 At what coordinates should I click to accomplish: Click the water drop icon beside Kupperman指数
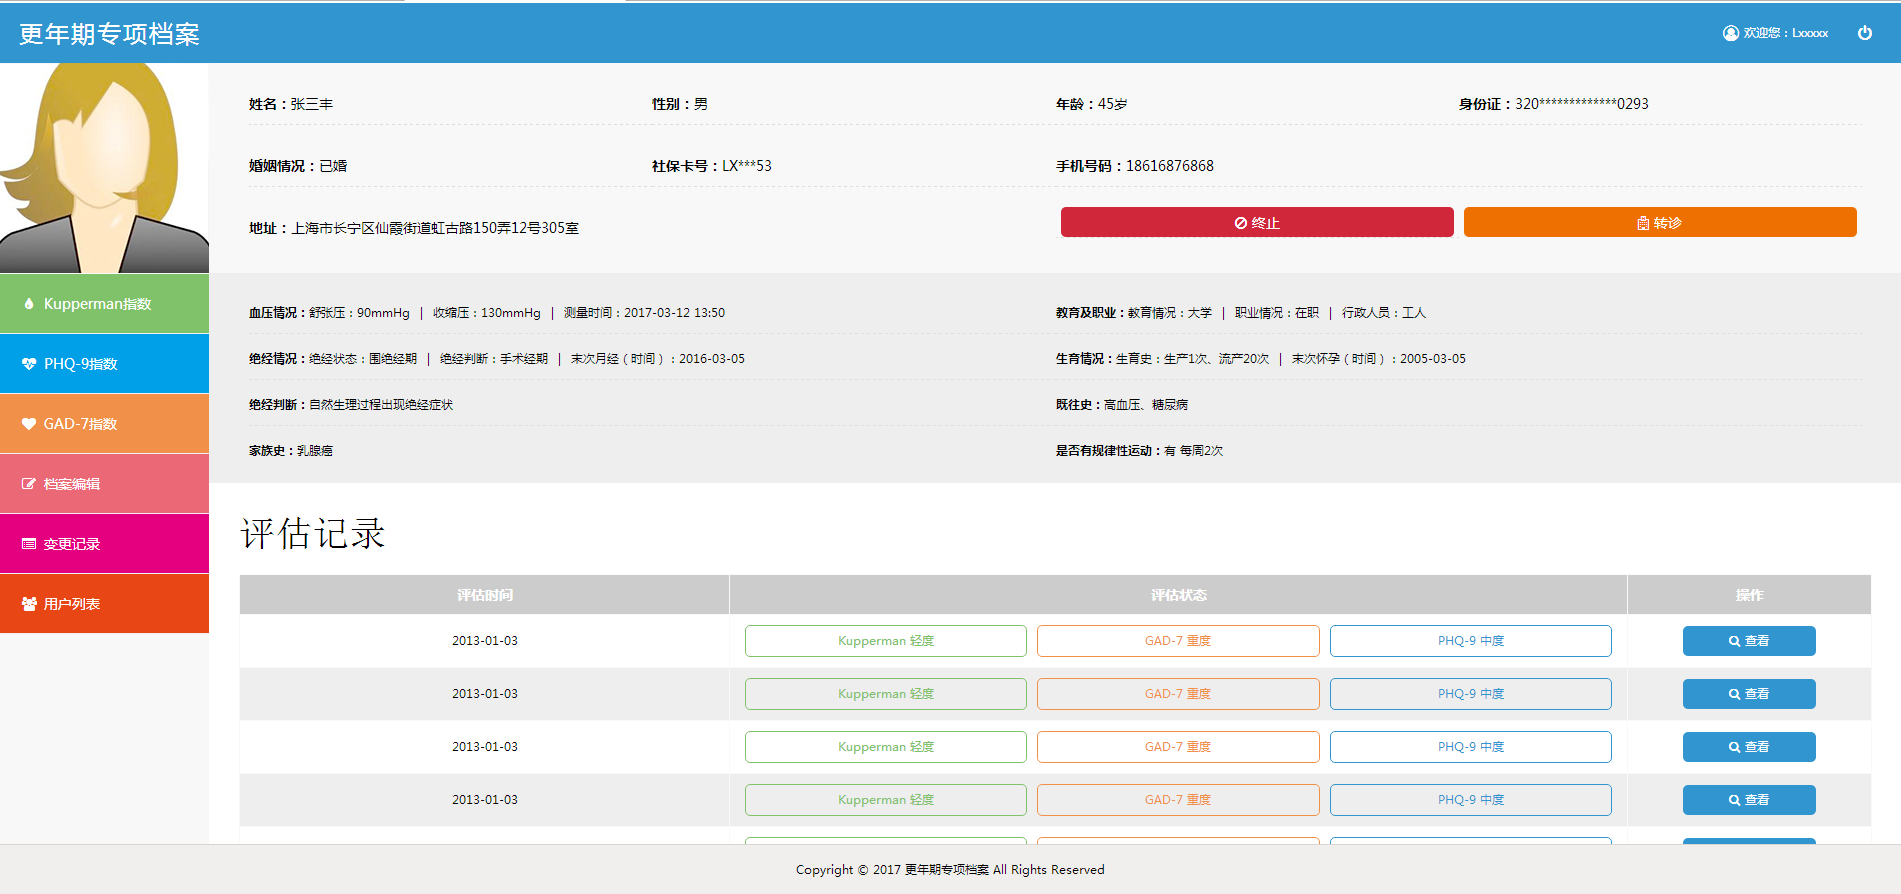coord(29,304)
